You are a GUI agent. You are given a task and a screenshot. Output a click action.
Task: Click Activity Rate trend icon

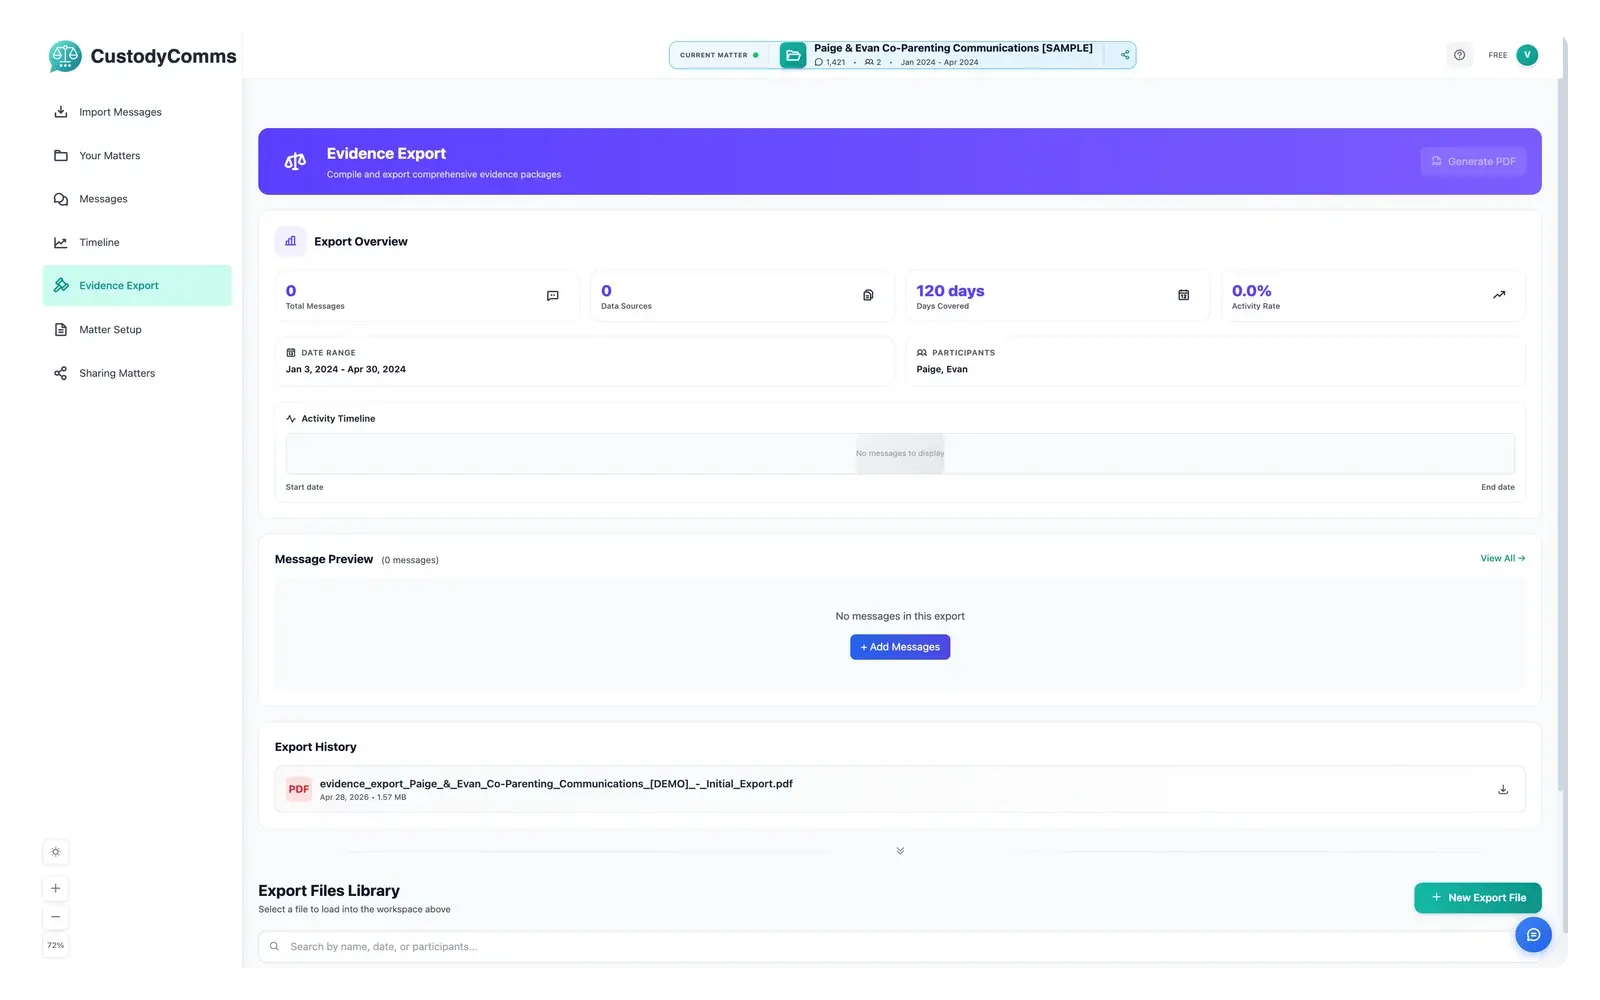pos(1499,295)
